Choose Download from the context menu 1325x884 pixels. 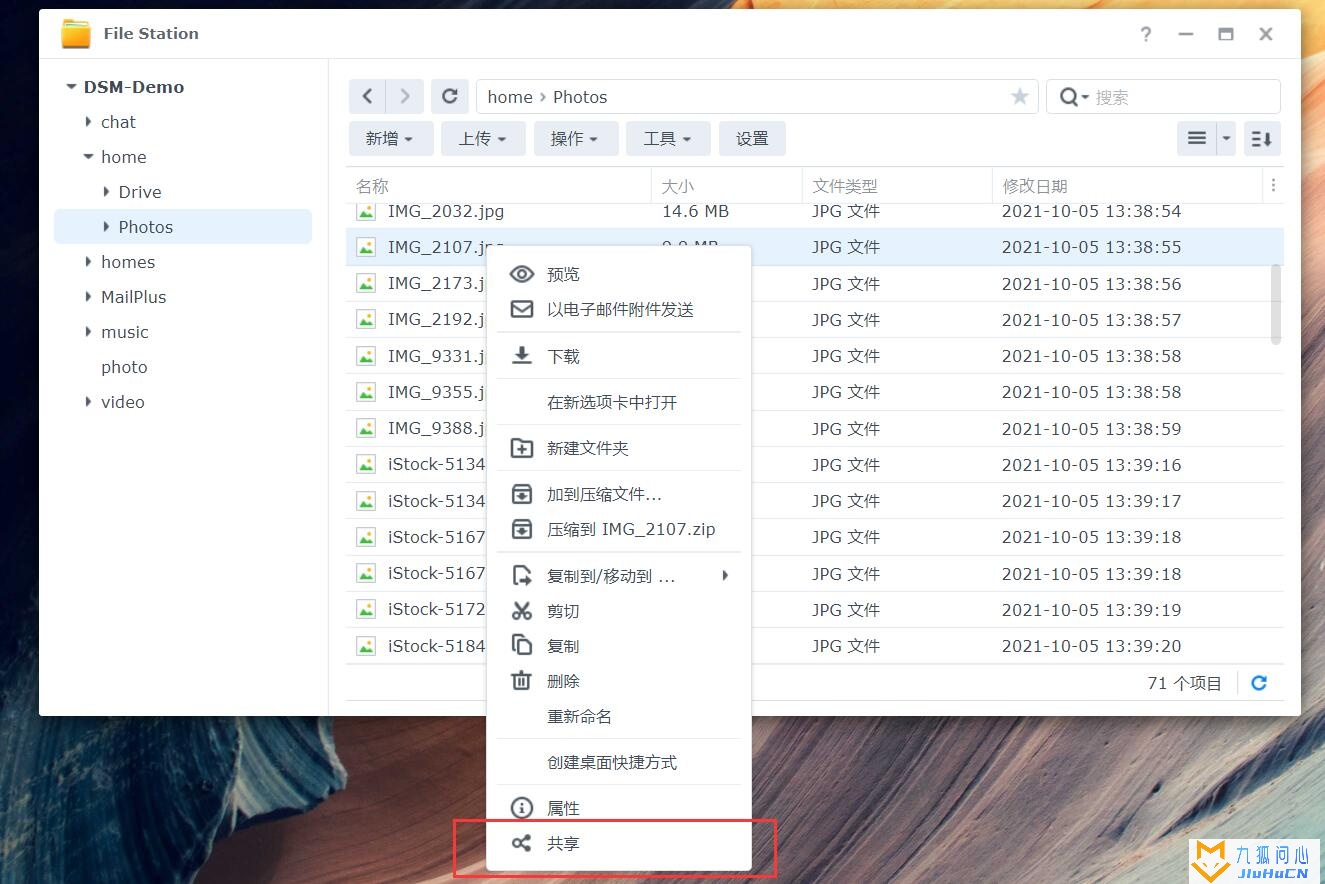pyautogui.click(x=618, y=356)
